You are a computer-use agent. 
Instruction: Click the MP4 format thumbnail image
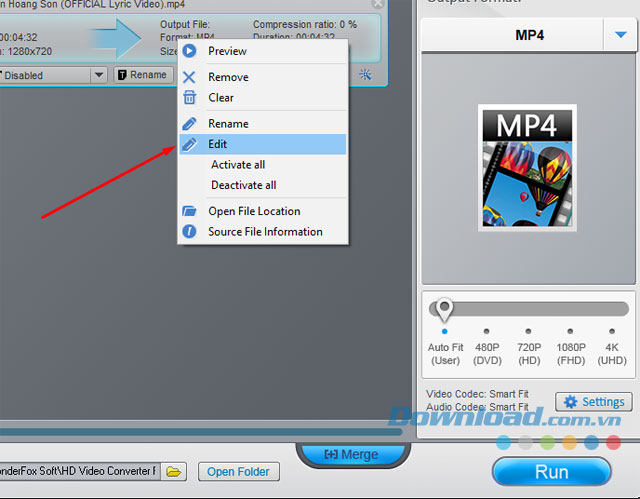coord(527,168)
